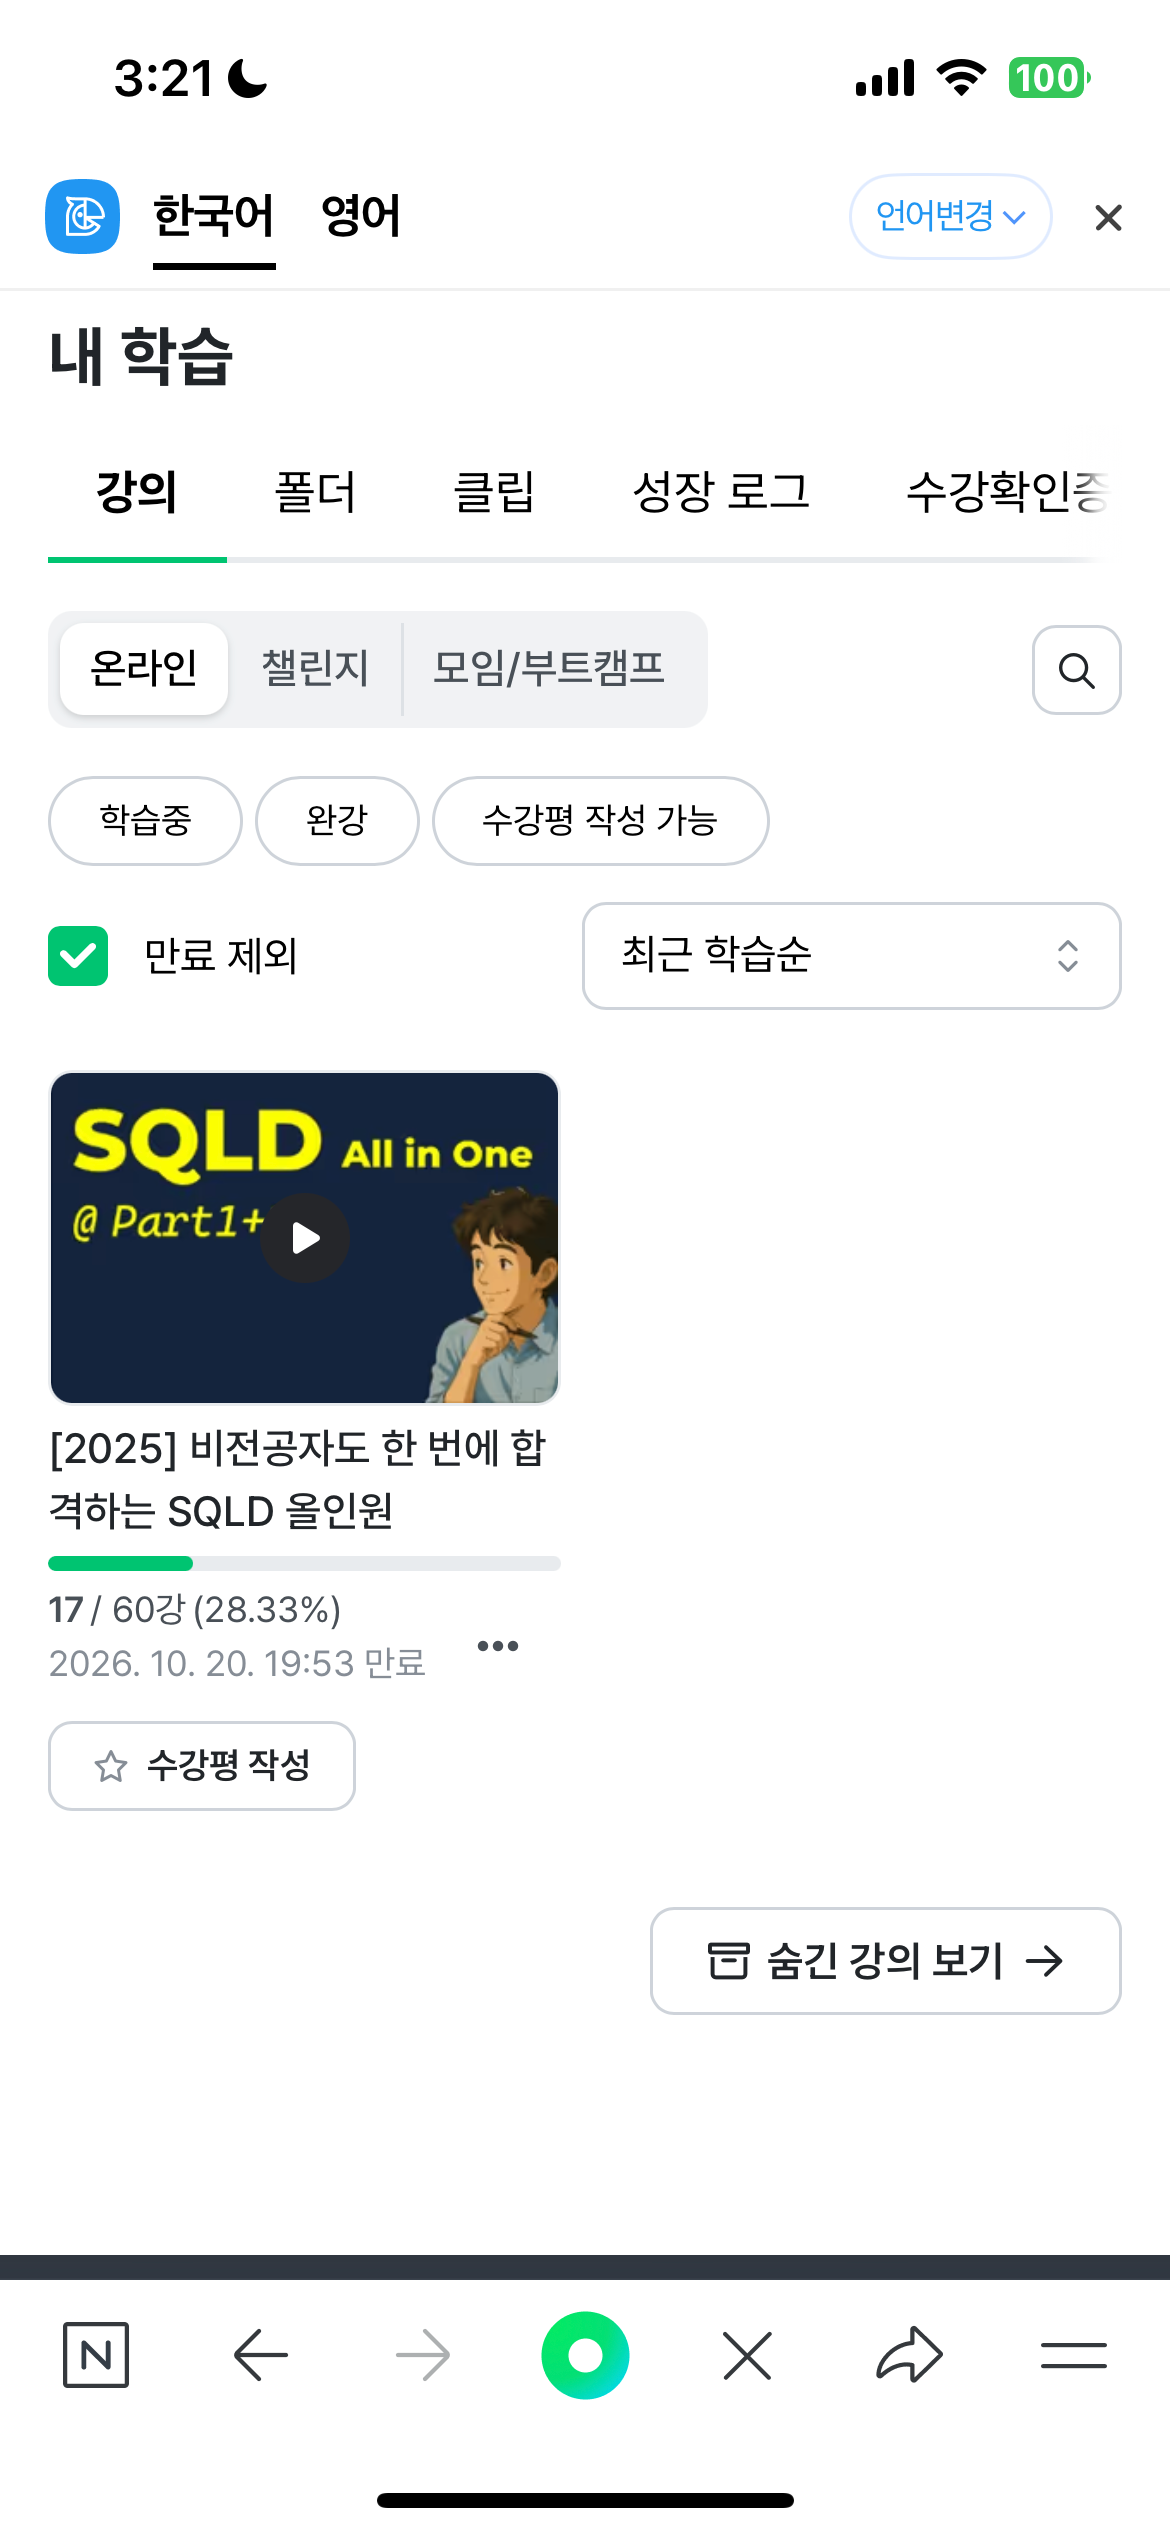Open 숨긴 강의 보기 link

885,1961
